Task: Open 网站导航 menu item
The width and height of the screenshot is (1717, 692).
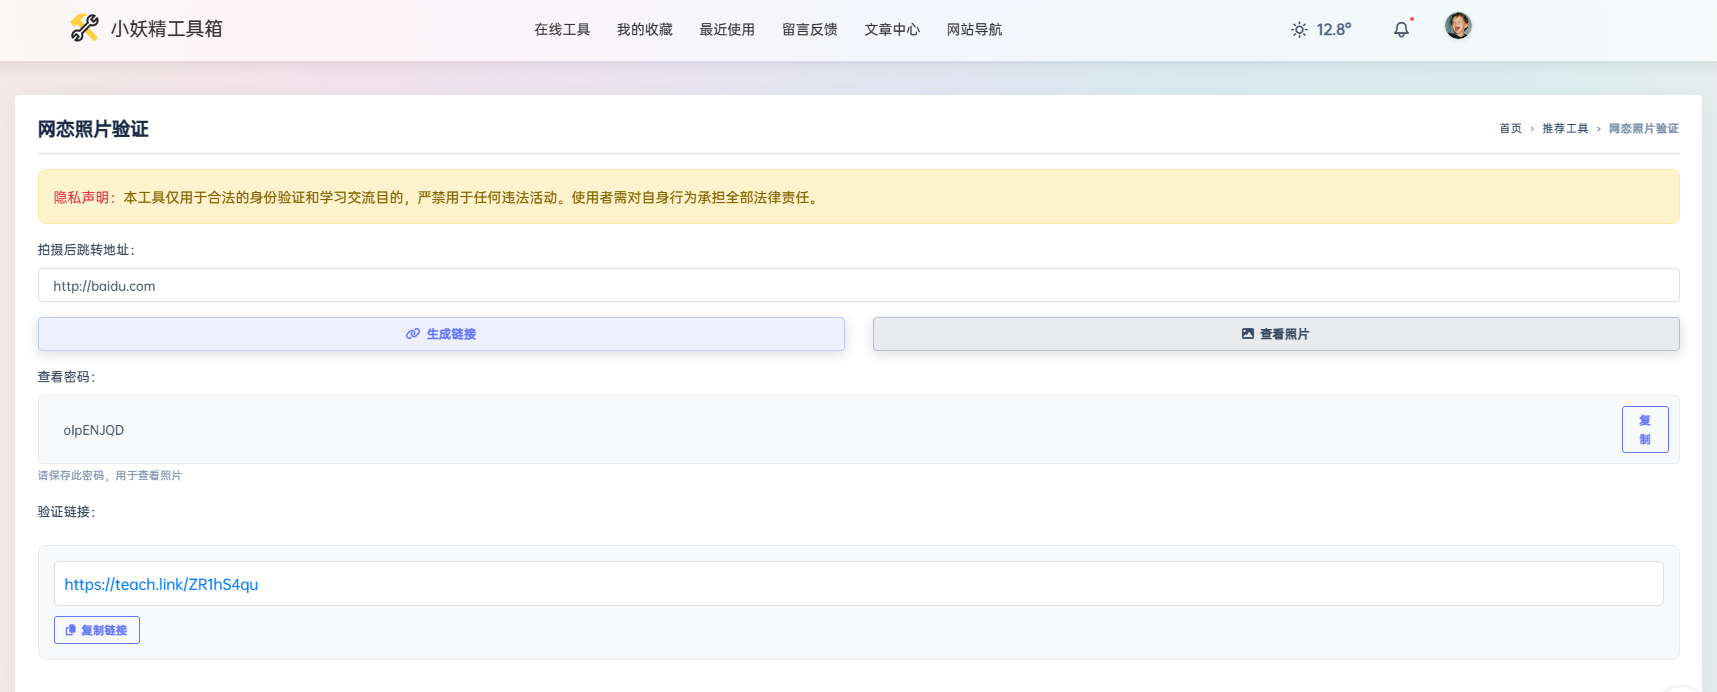Action: [975, 30]
